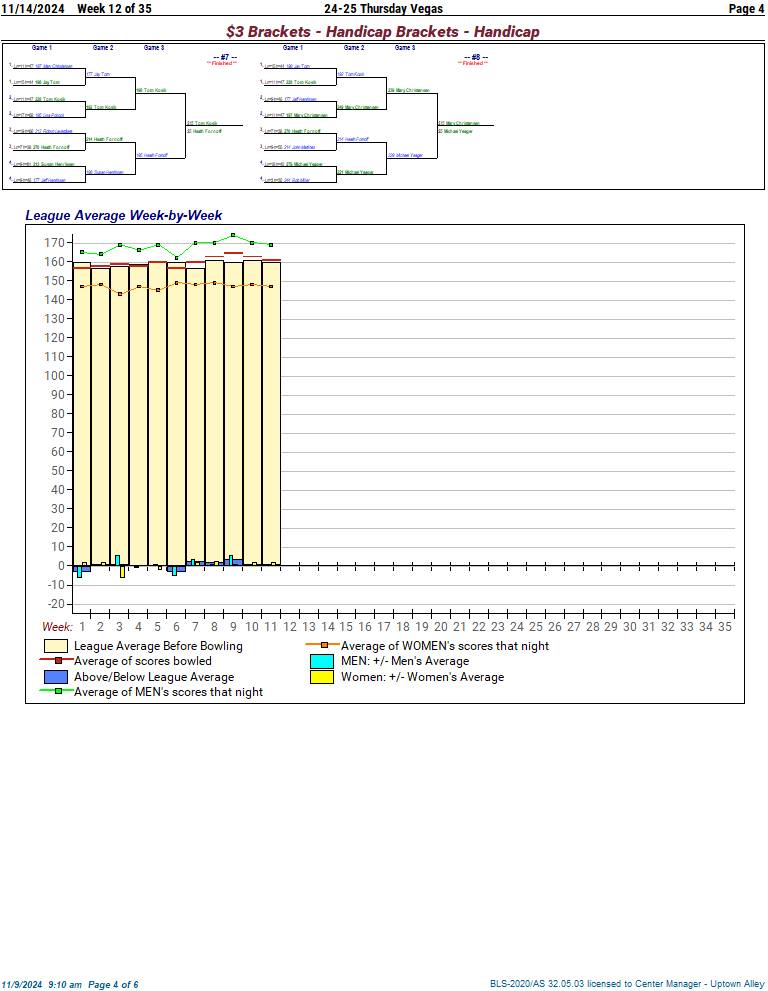Click the orange WOMEN's scores legend marker
This screenshot has height=991, width=768.
coord(324,645)
